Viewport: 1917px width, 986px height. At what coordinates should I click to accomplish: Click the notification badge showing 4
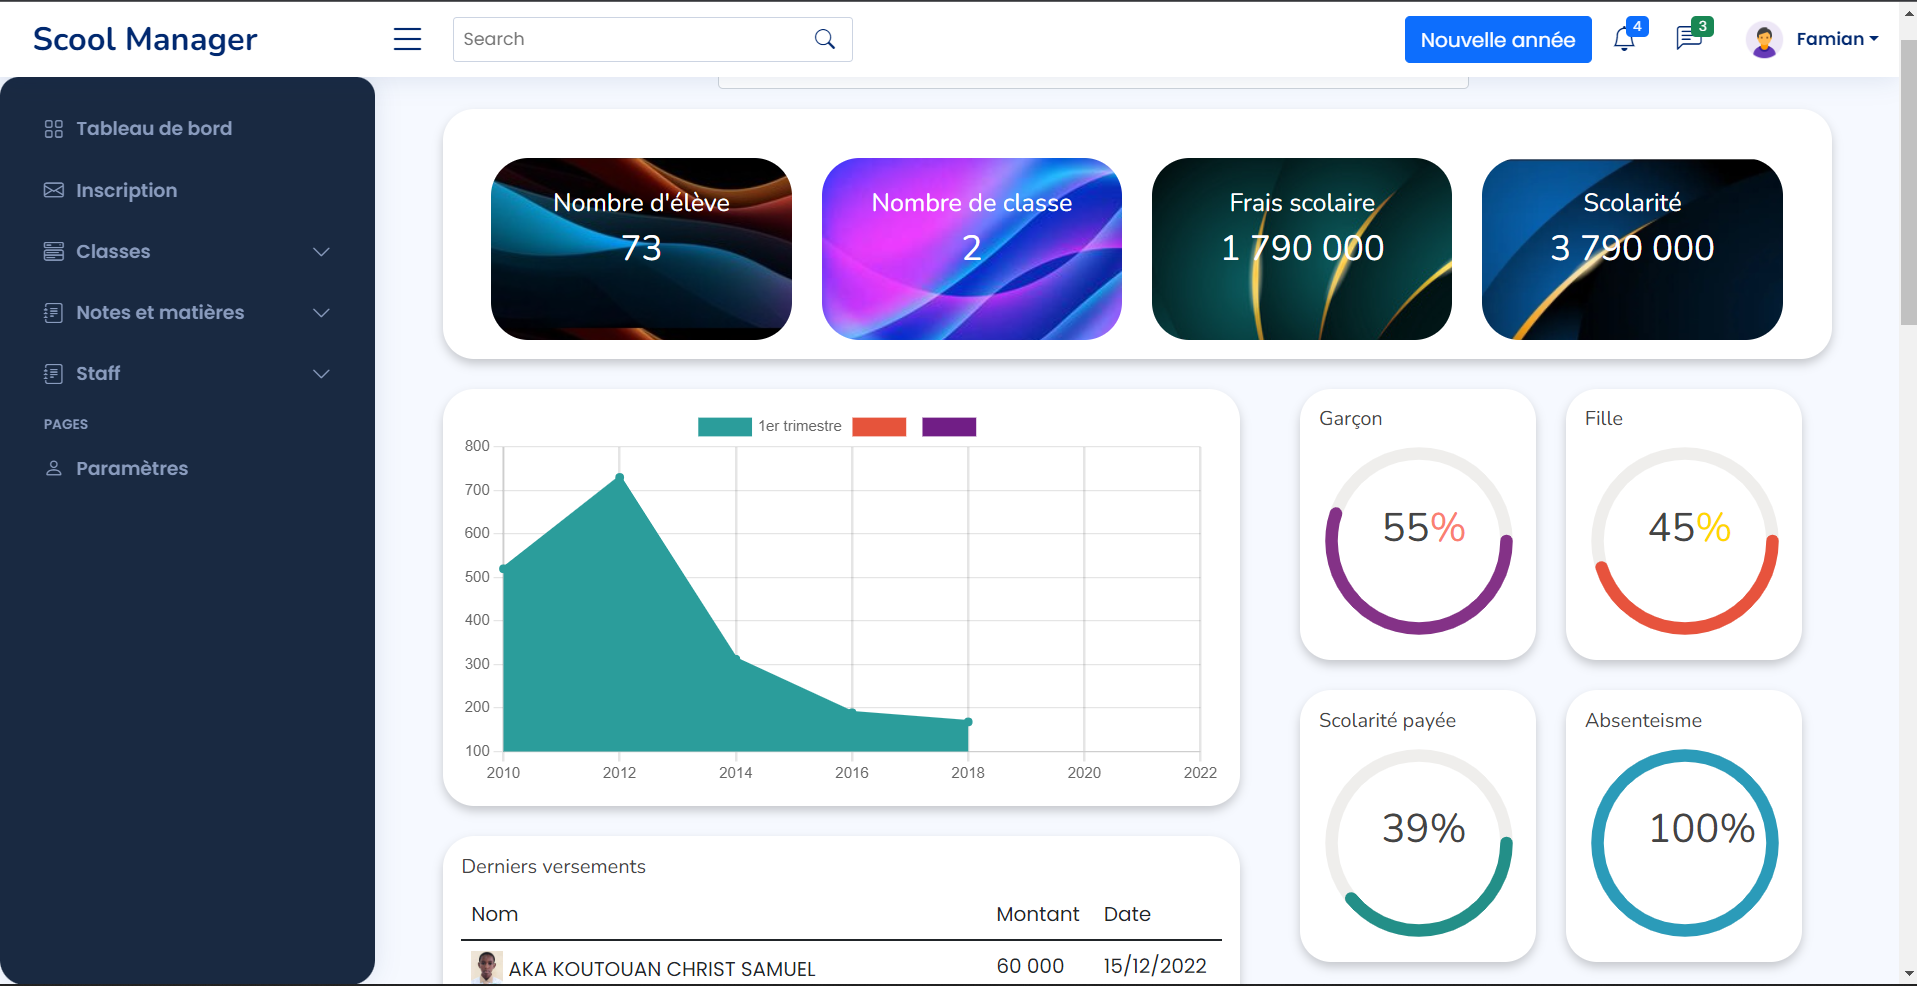click(x=1637, y=27)
